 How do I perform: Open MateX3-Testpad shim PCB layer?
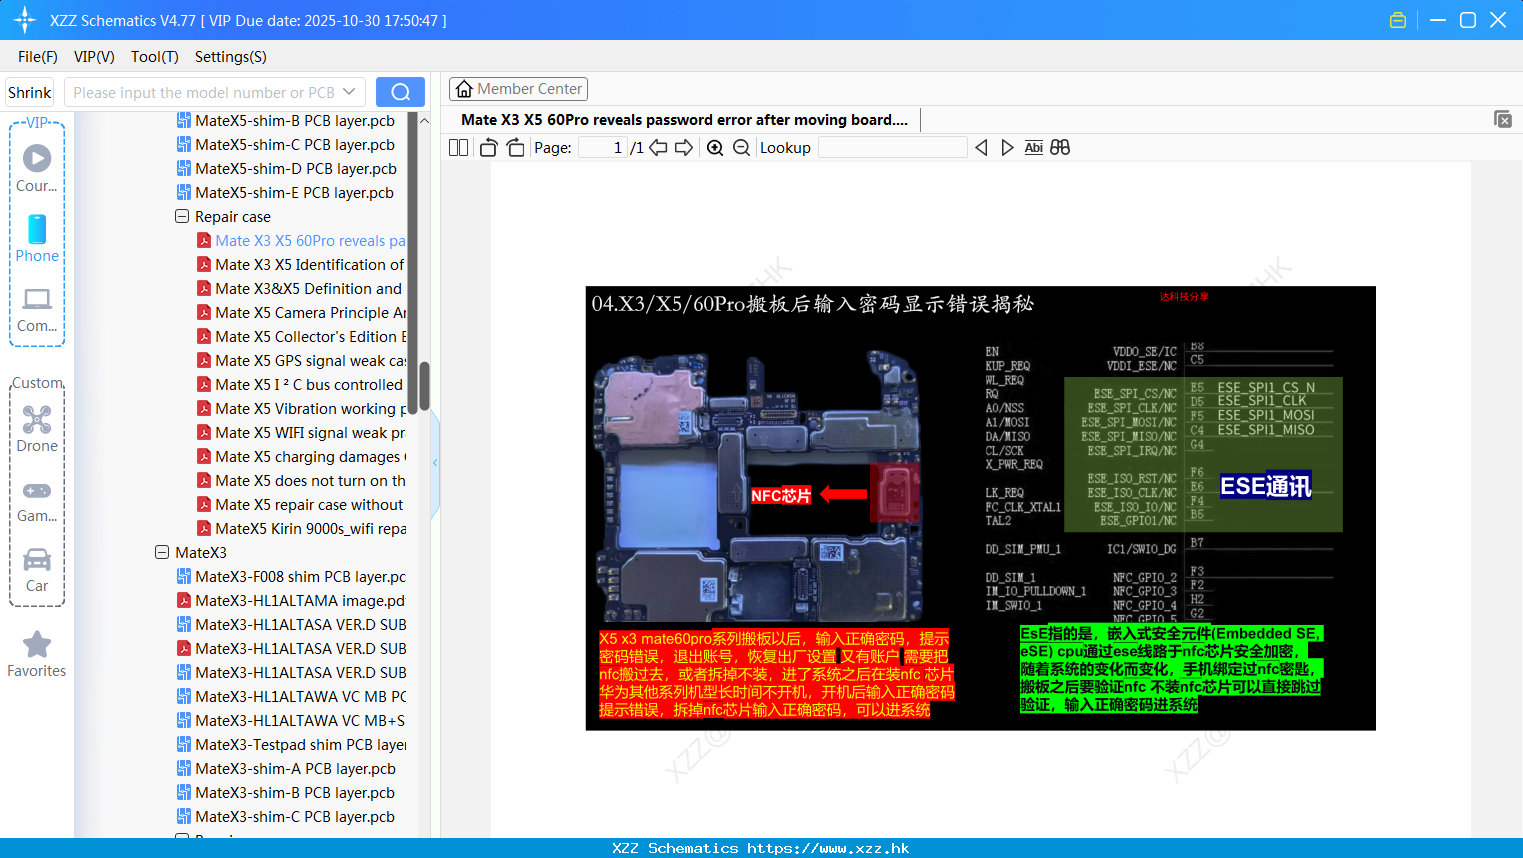coord(291,744)
